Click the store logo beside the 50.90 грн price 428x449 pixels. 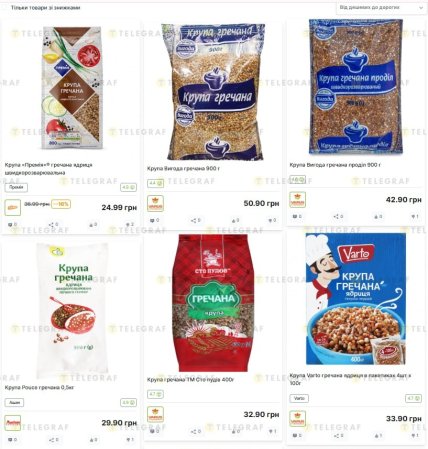coord(155,203)
